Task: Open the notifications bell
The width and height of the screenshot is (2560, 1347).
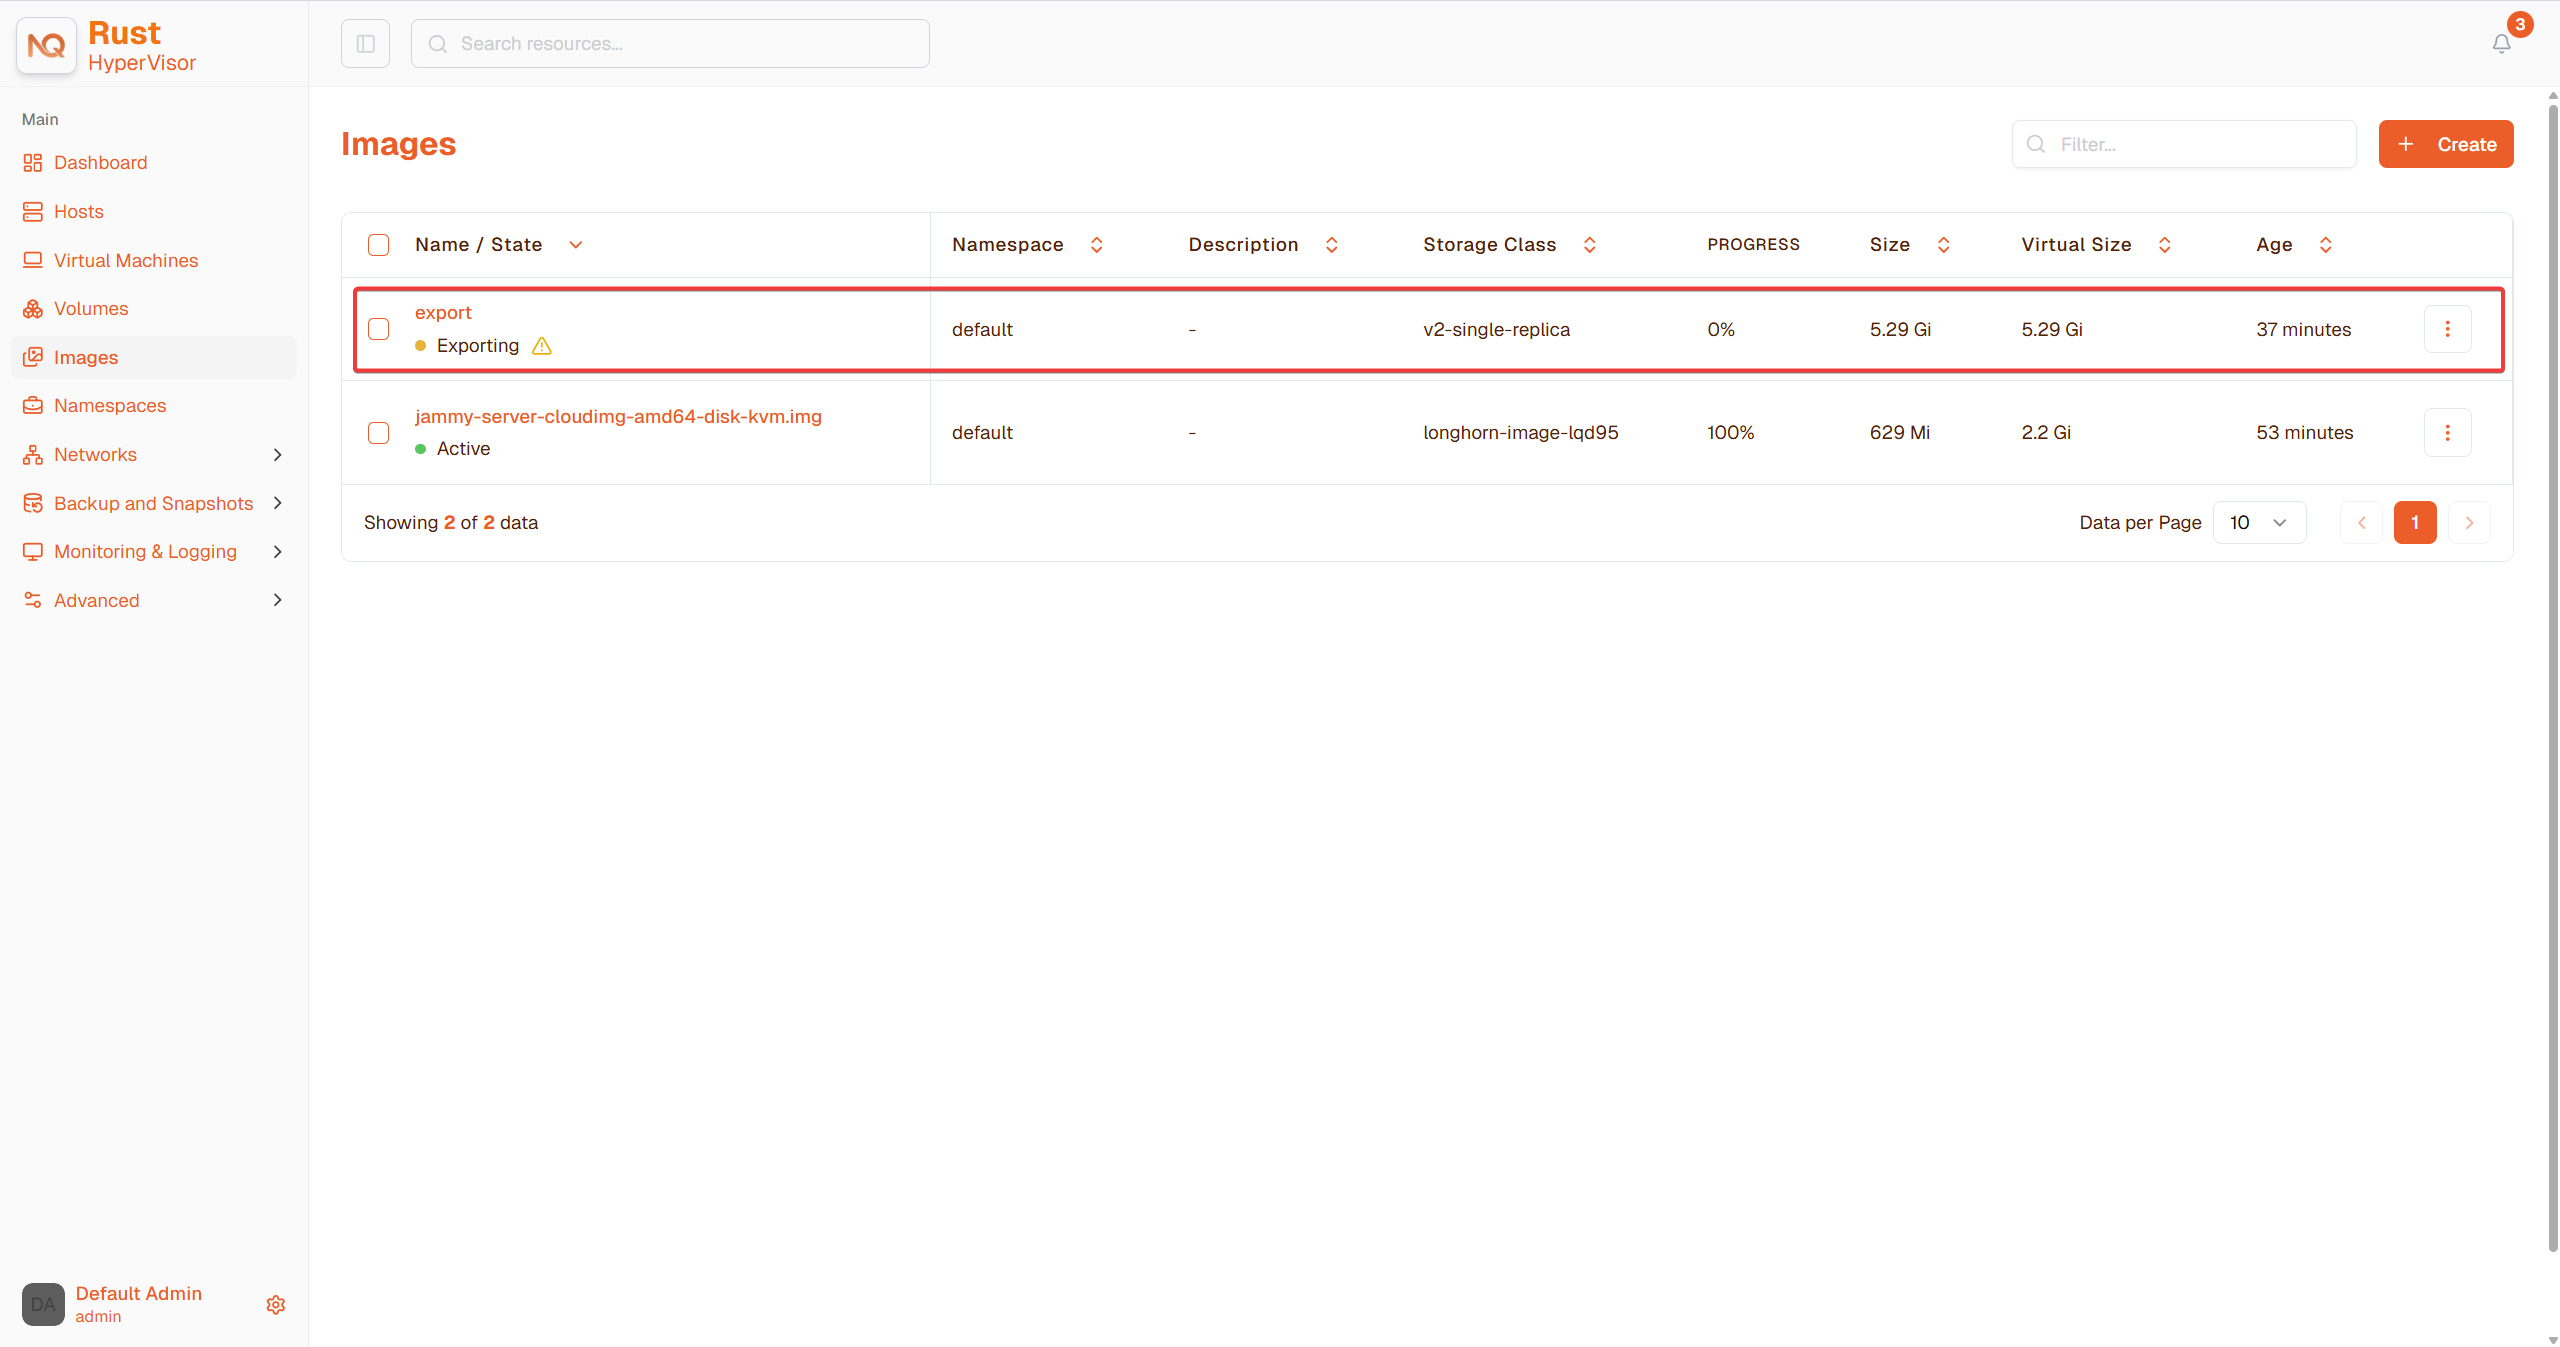Action: tap(2501, 44)
